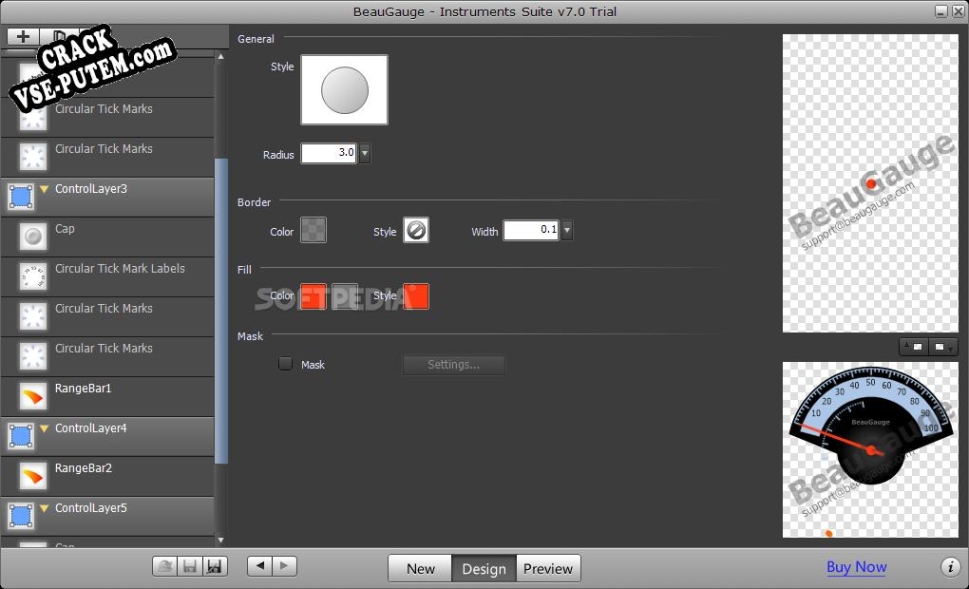Click the Border Style none icon
Viewport: 969px width, 589px height.
[416, 231]
